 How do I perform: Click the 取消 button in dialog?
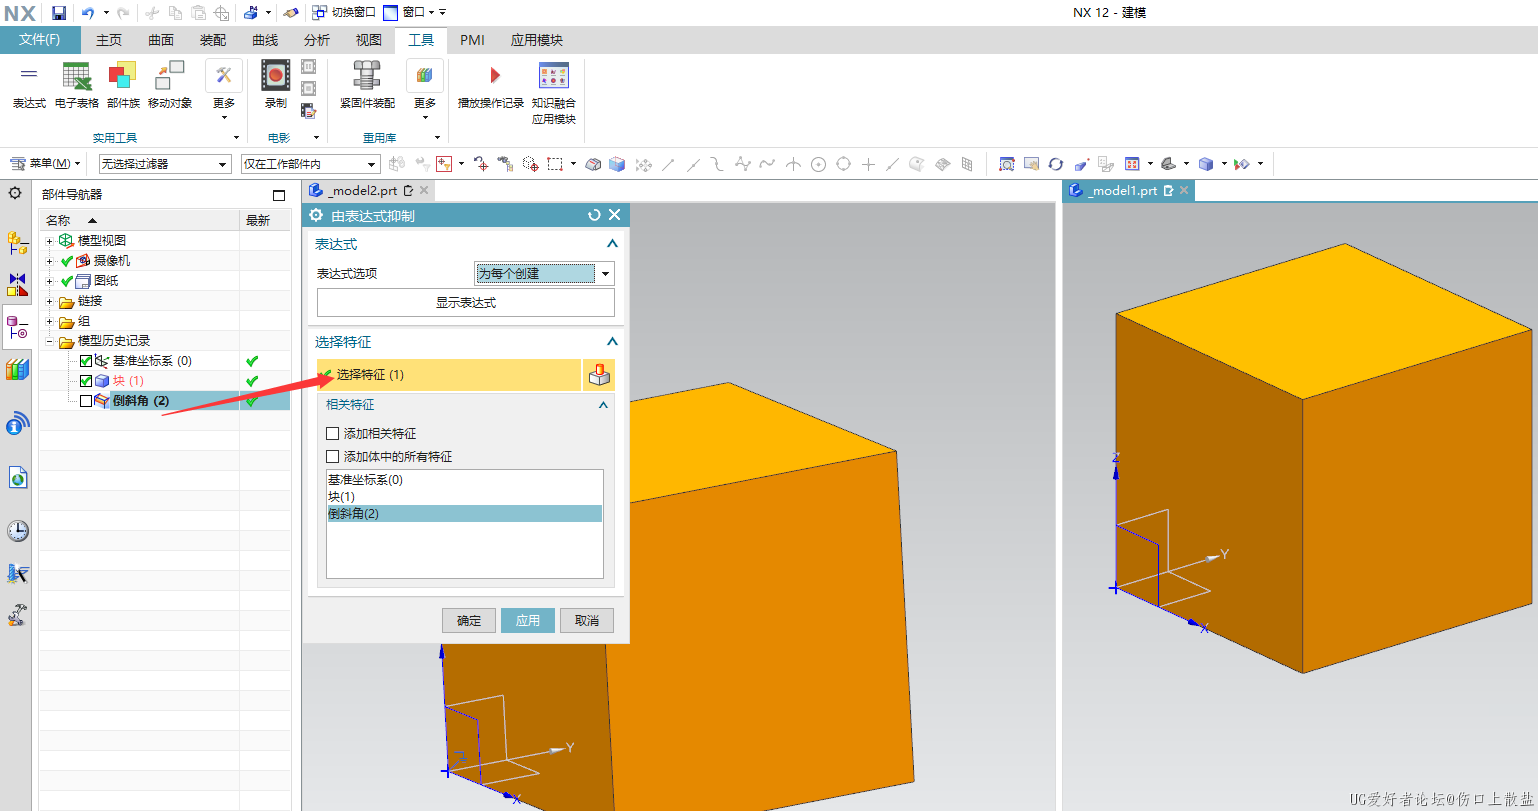coord(587,621)
